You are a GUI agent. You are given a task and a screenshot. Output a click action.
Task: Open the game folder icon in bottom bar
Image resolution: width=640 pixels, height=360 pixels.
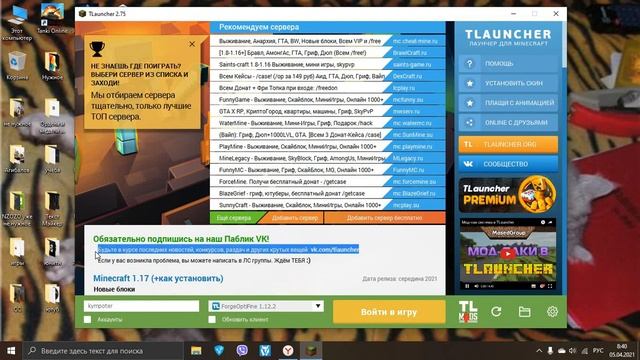[x=524, y=312]
